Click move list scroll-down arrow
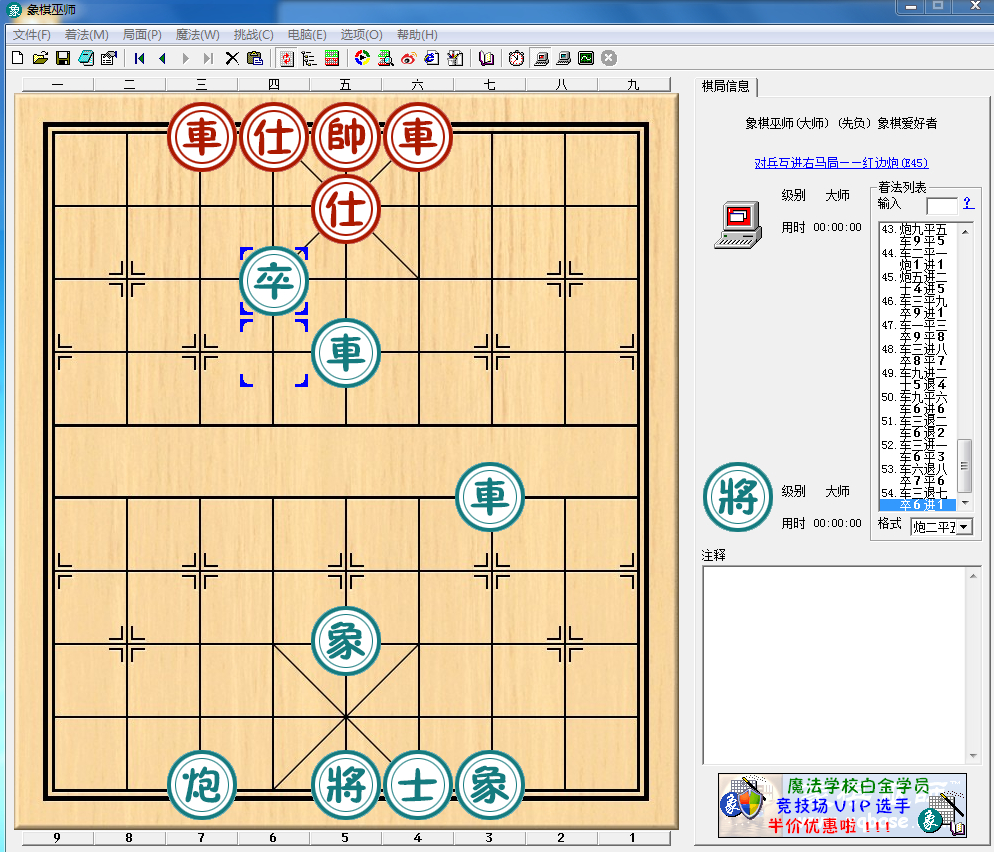Image resolution: width=994 pixels, height=852 pixels. click(965, 503)
